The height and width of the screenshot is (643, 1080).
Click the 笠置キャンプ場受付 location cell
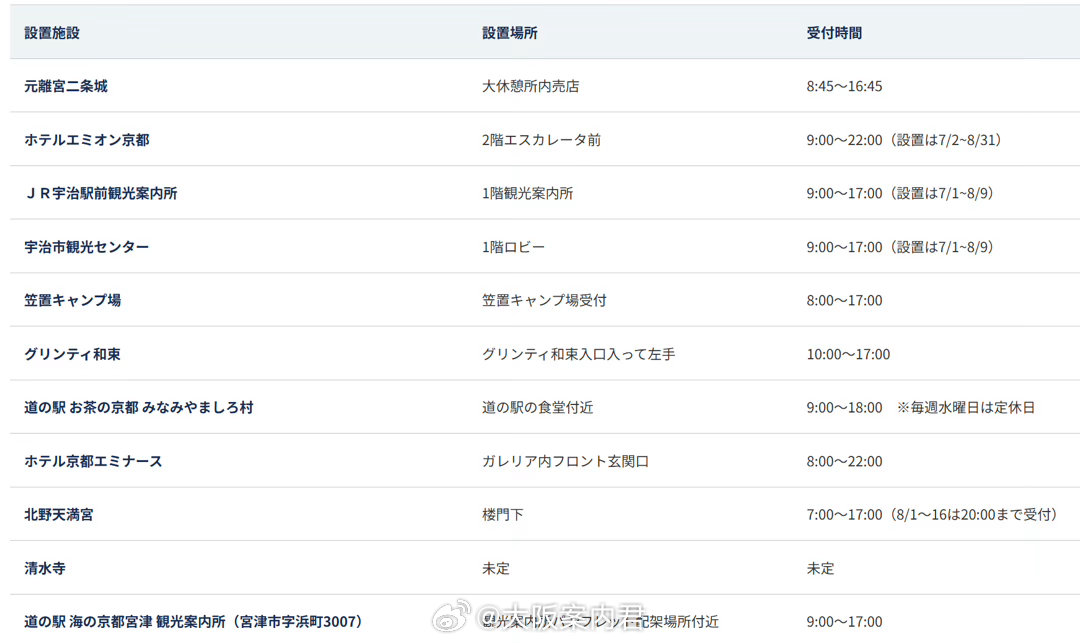pyautogui.click(x=544, y=300)
